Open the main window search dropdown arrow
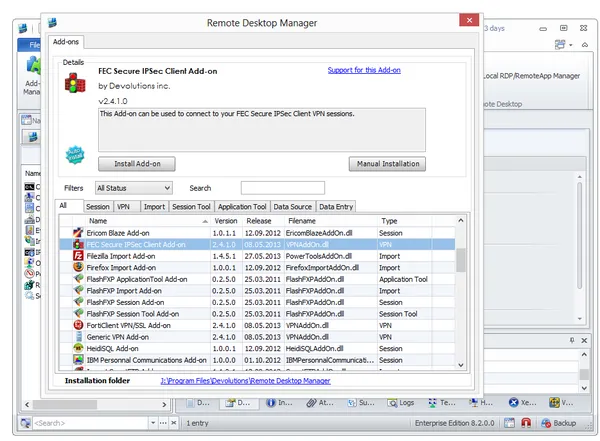The image size is (600, 441). point(153,423)
